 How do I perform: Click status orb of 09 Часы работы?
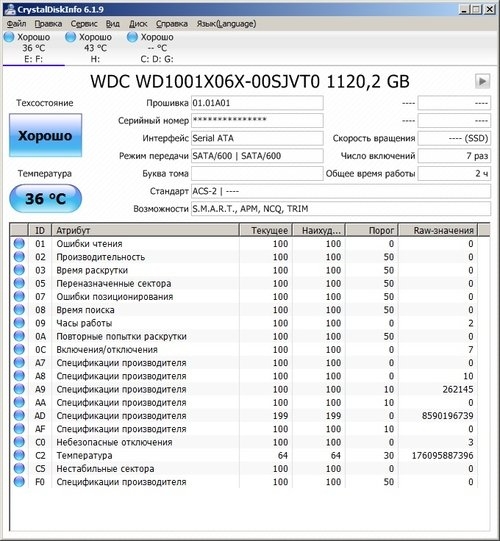tap(19, 323)
